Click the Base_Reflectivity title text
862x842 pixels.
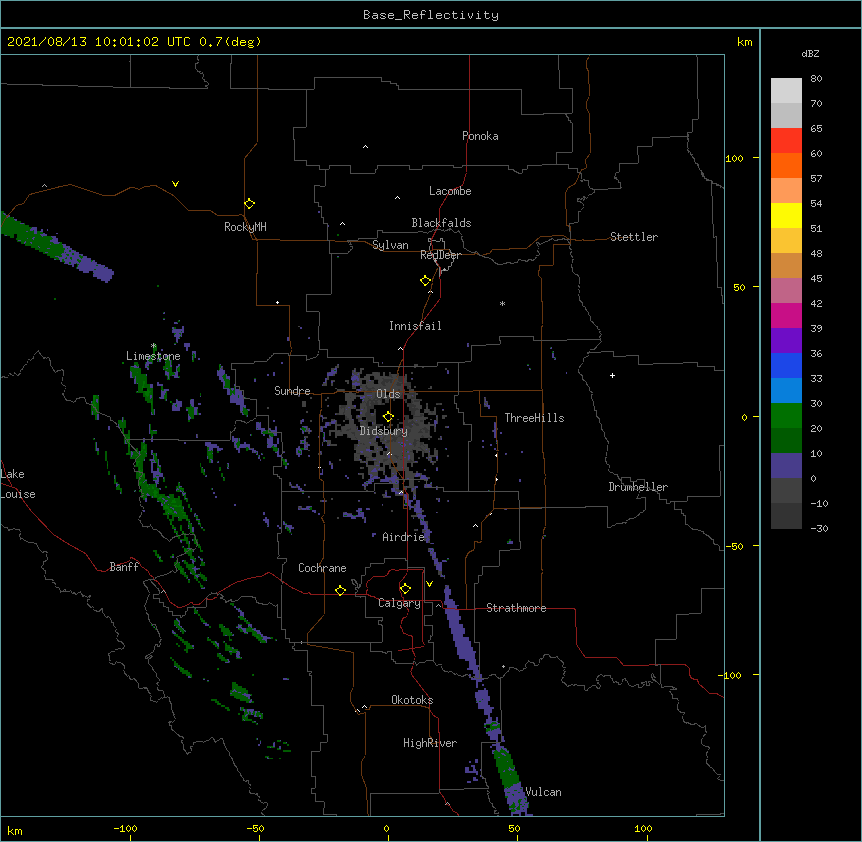[431, 15]
